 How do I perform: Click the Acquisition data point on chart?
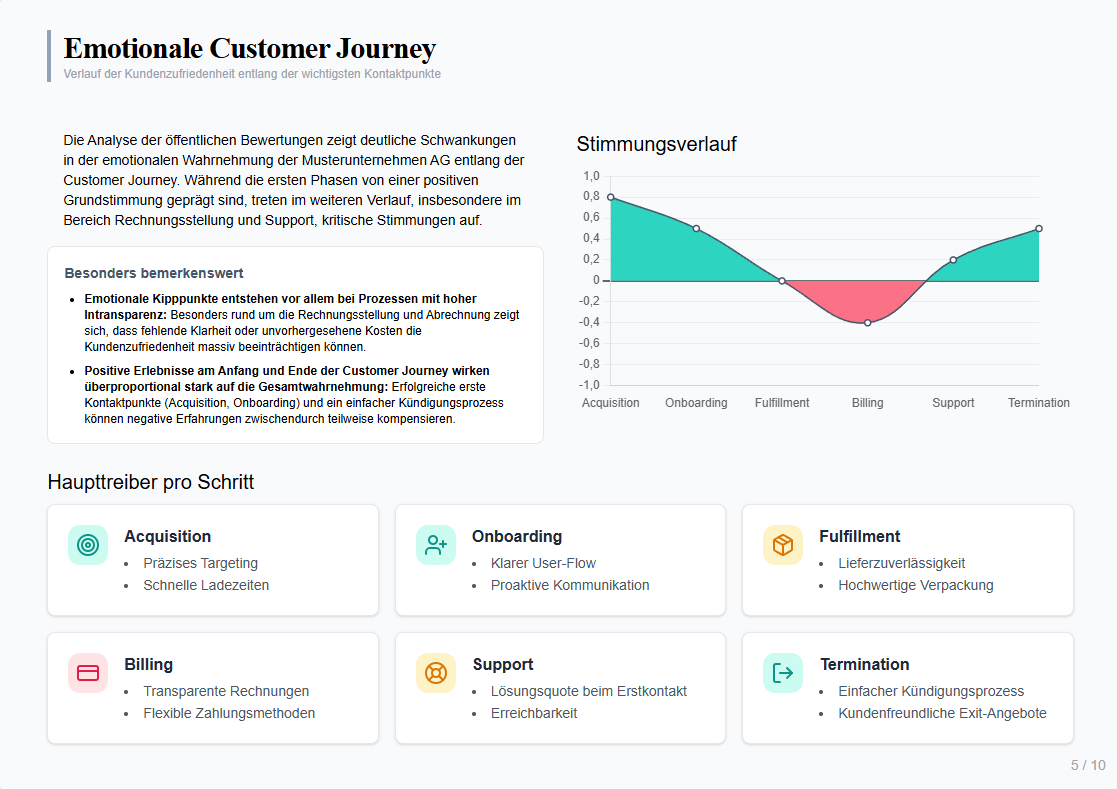coord(611,197)
